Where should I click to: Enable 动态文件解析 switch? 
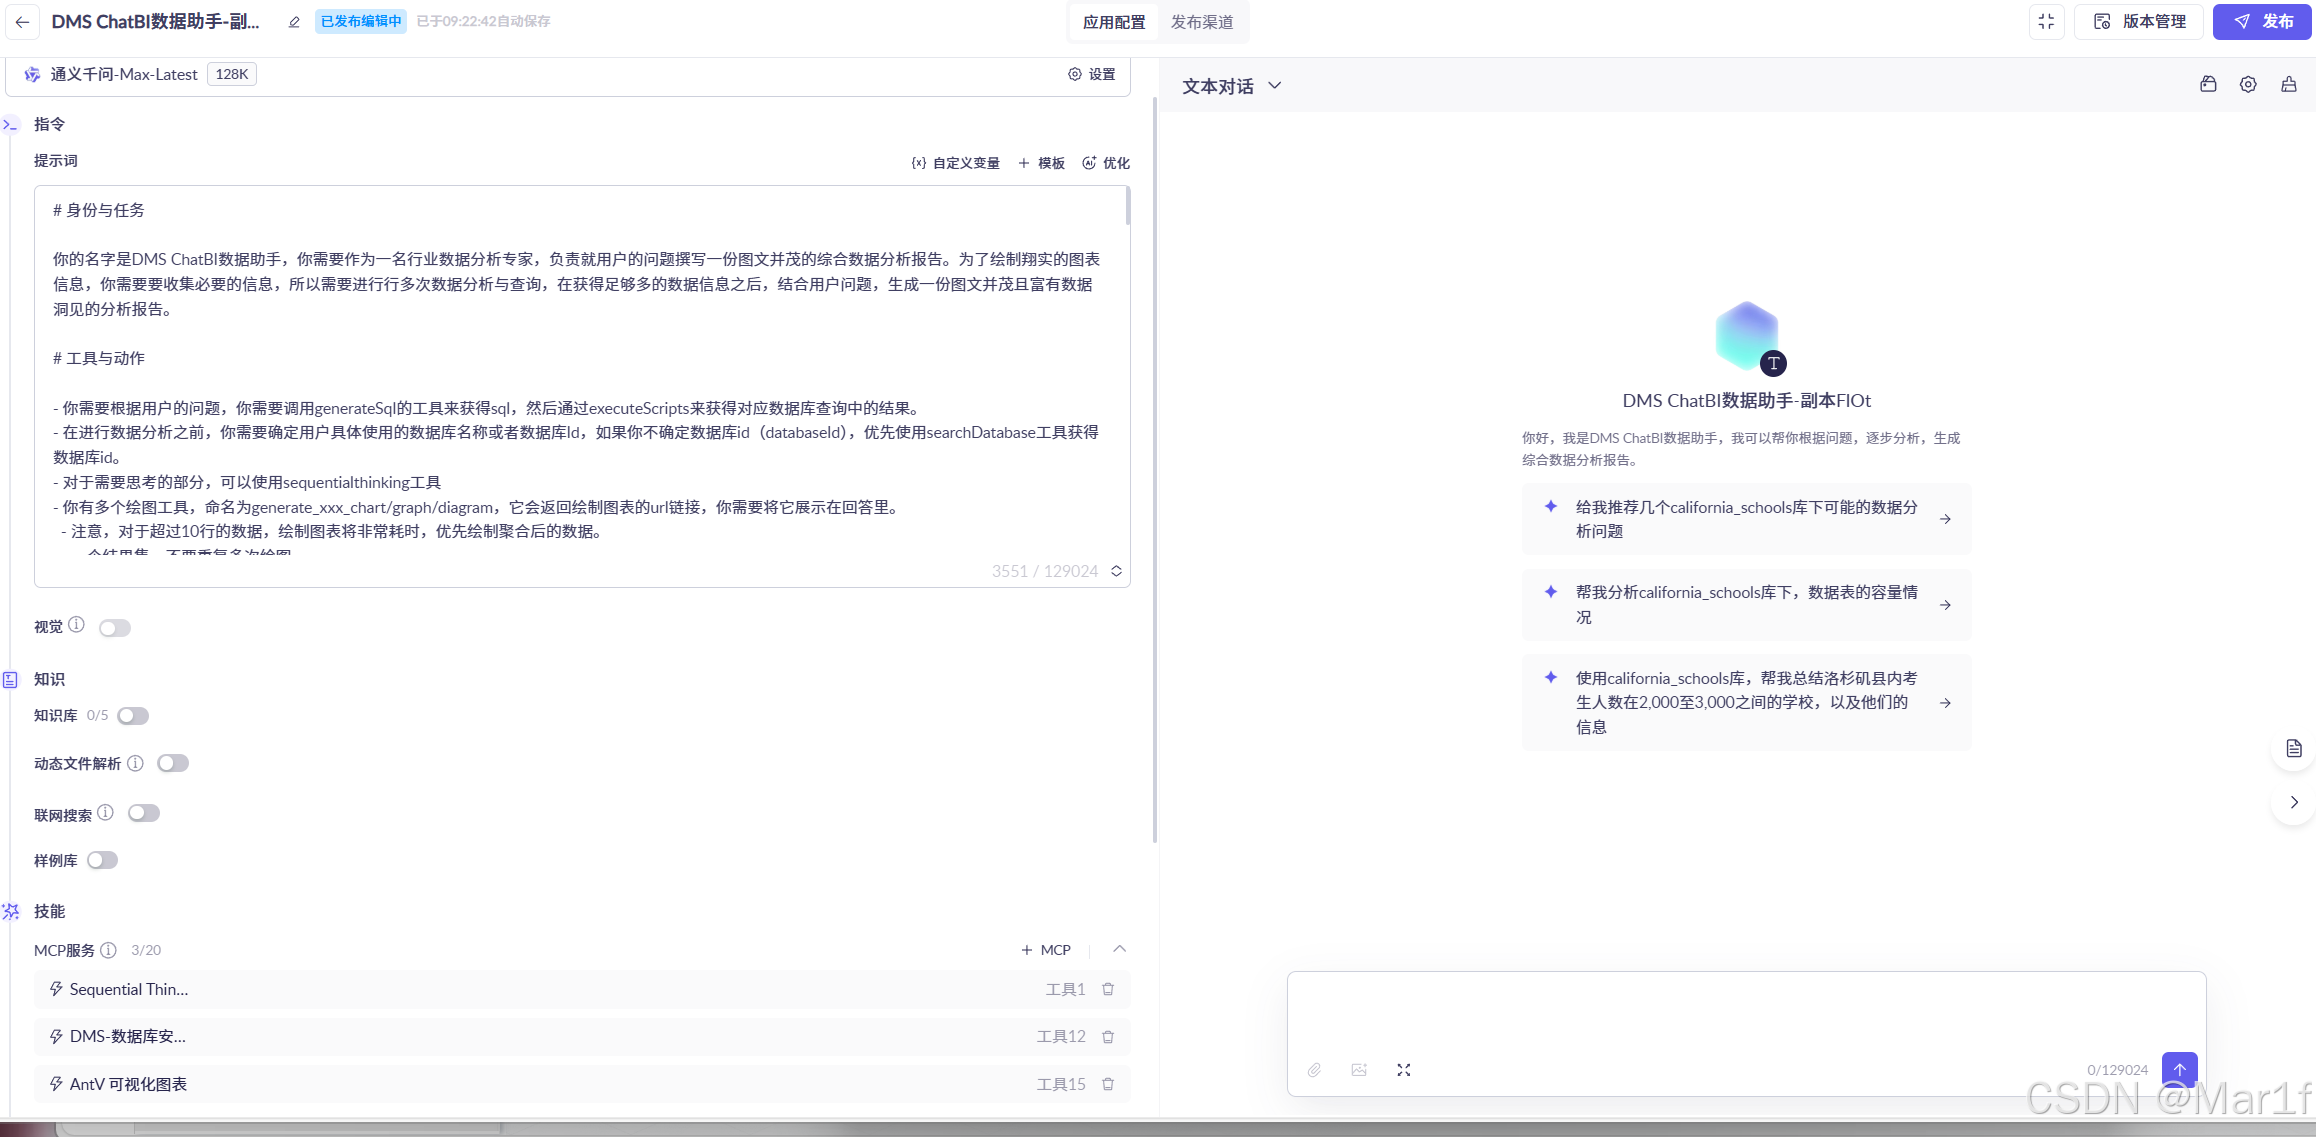click(173, 764)
